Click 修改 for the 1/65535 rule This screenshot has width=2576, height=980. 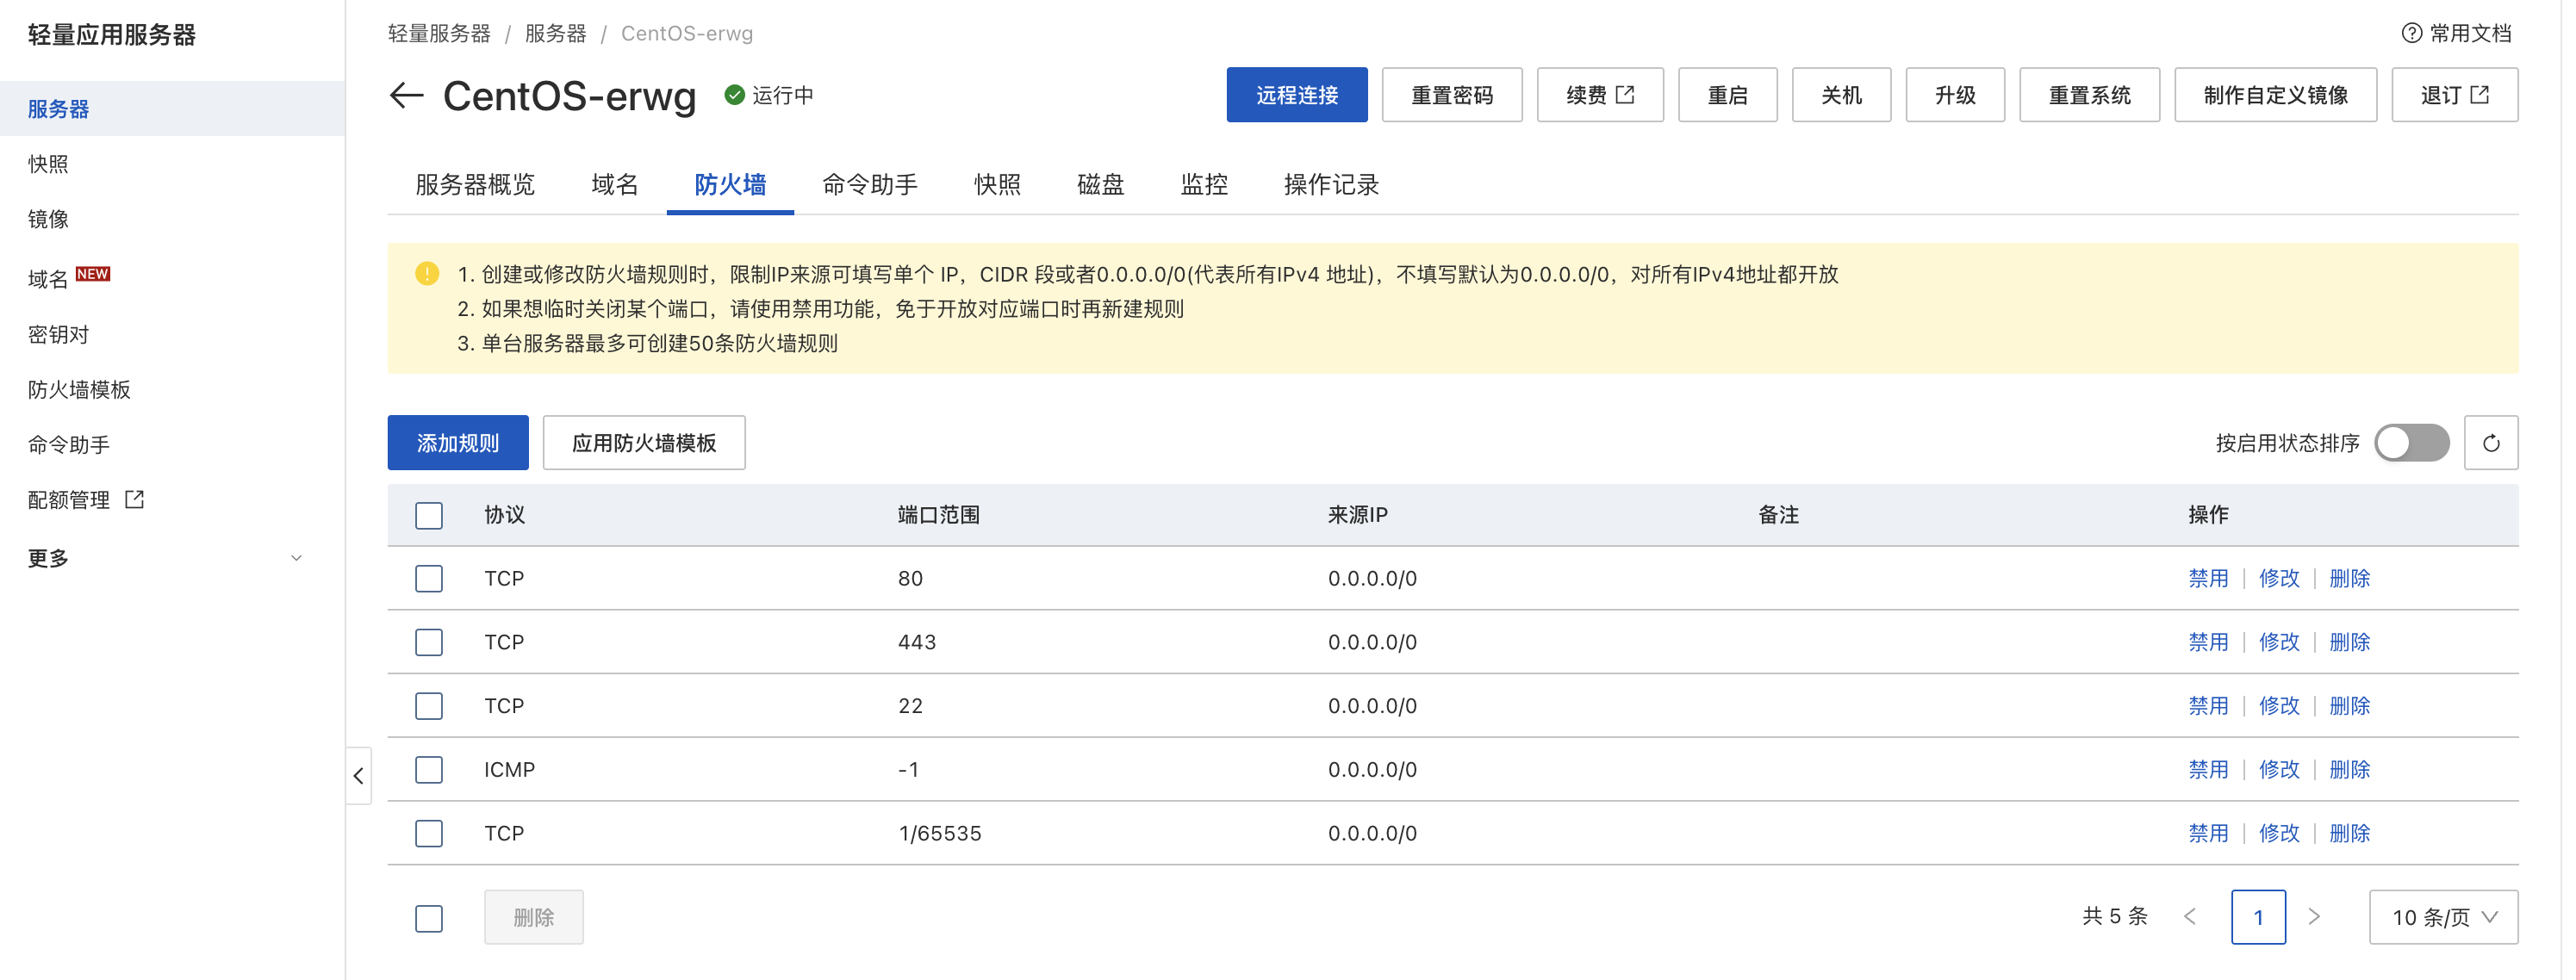coord(2279,833)
